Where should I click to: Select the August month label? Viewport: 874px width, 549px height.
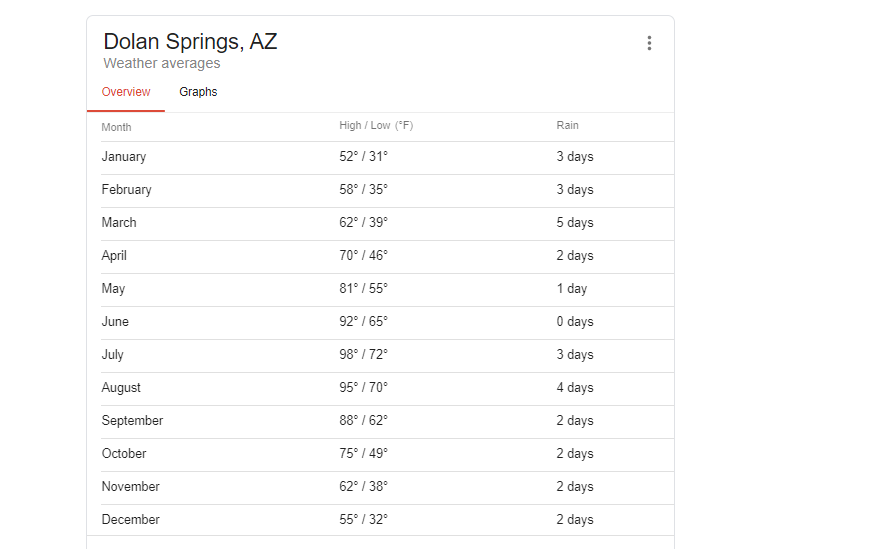[121, 388]
